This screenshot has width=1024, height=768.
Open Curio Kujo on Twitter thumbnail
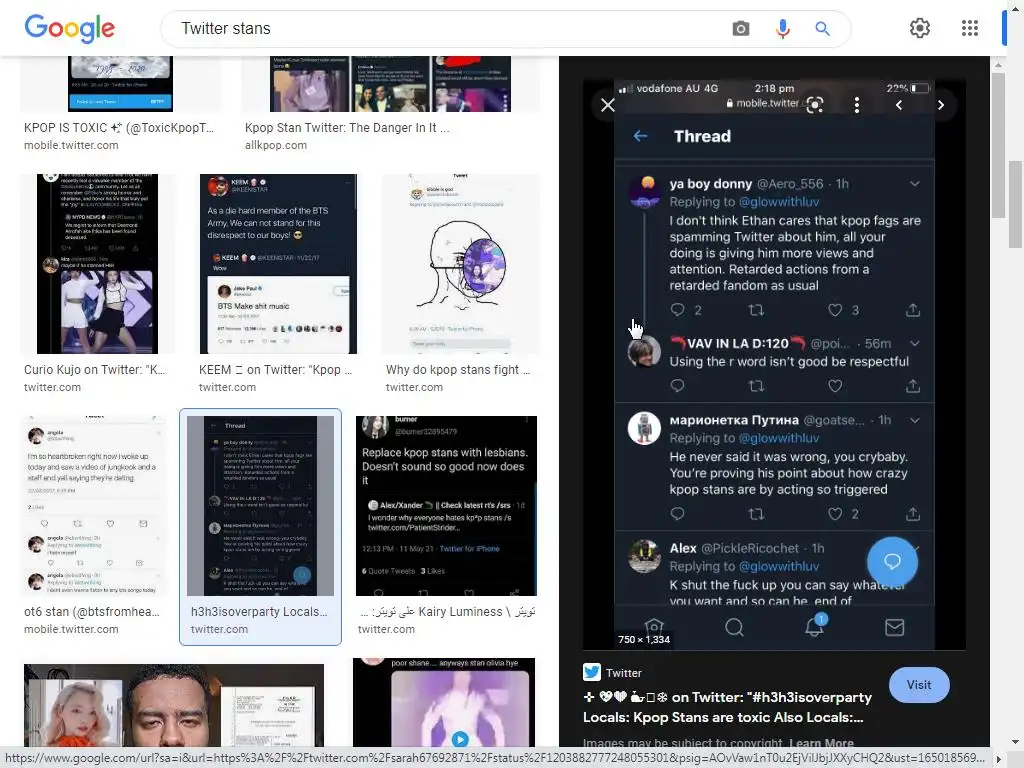tap(97, 264)
